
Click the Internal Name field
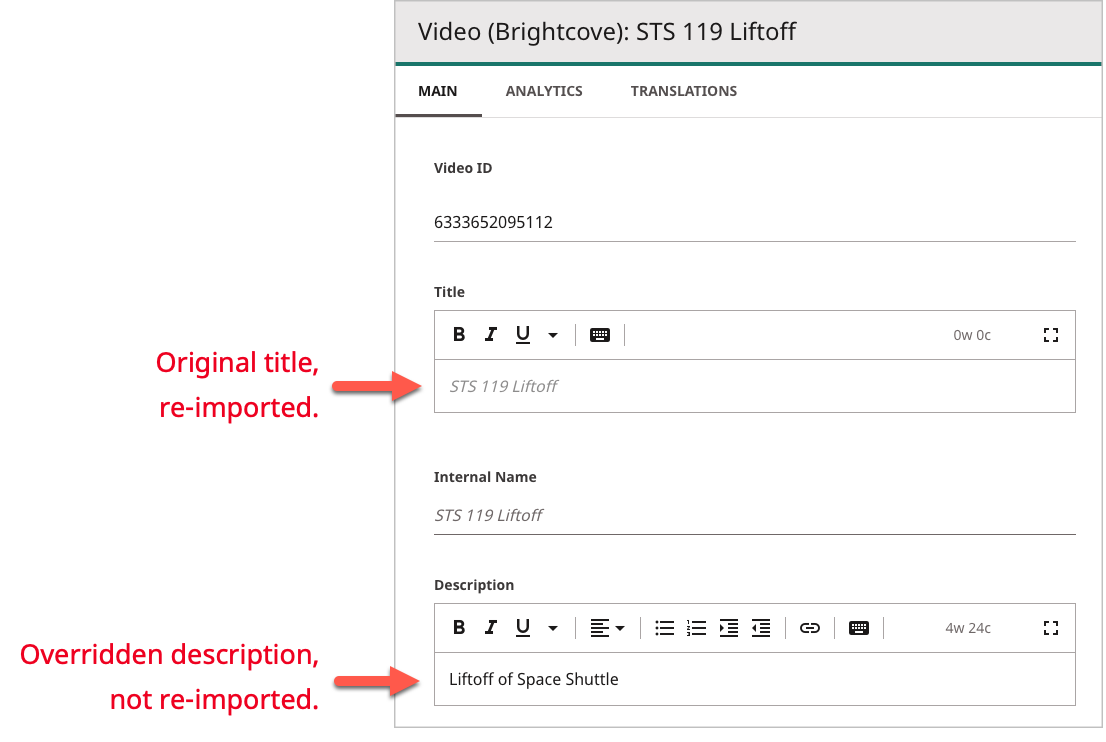[x=755, y=516]
